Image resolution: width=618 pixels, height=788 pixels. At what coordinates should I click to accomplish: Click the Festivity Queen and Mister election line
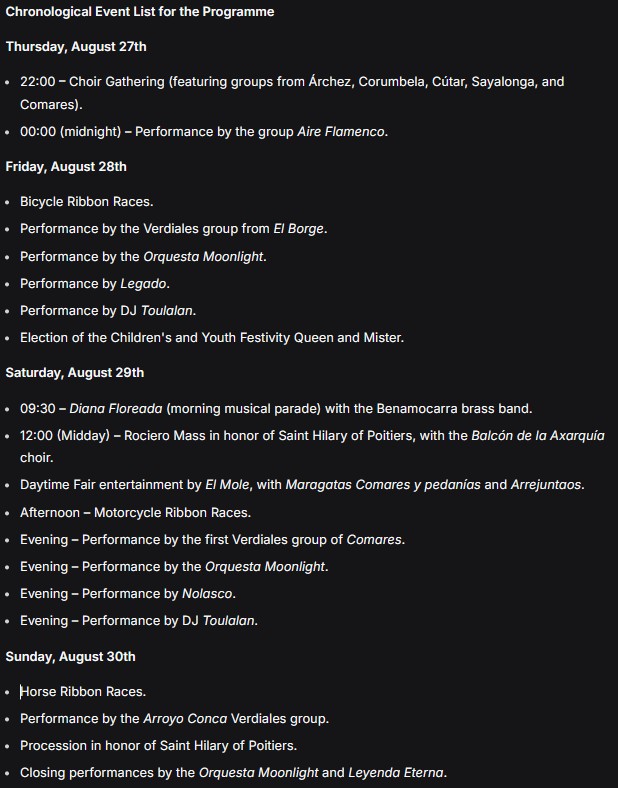pos(212,337)
